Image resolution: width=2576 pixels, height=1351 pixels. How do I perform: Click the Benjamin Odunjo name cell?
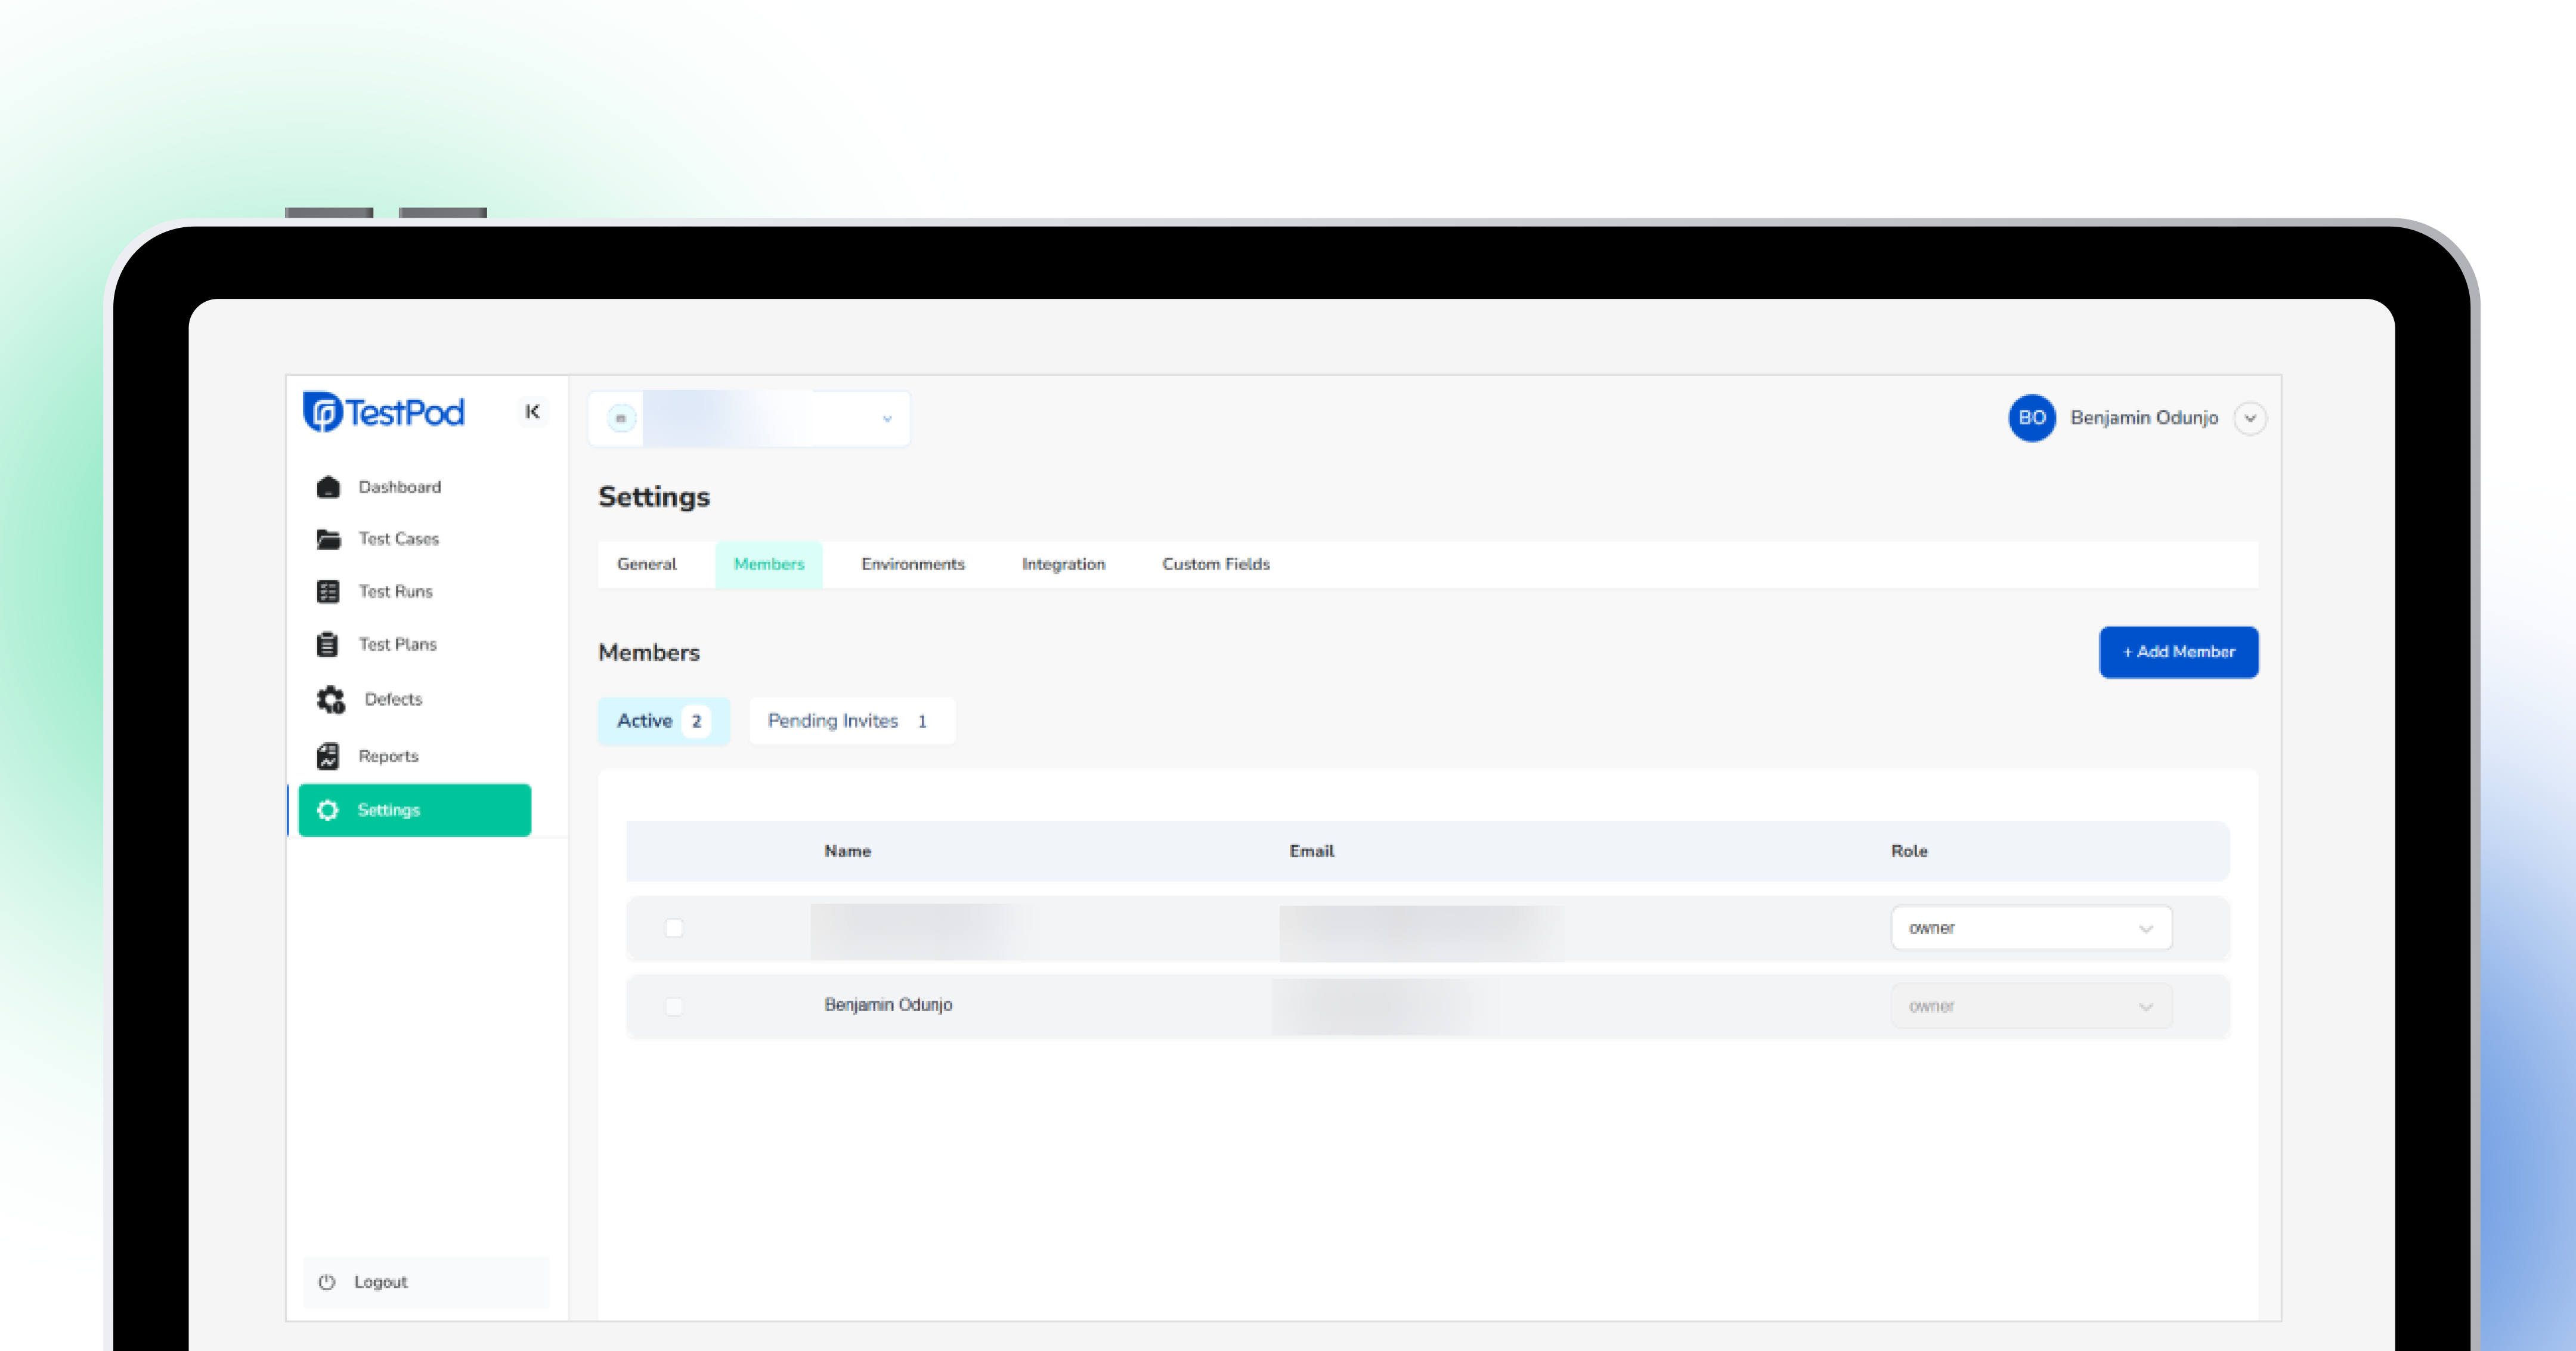coord(888,1005)
